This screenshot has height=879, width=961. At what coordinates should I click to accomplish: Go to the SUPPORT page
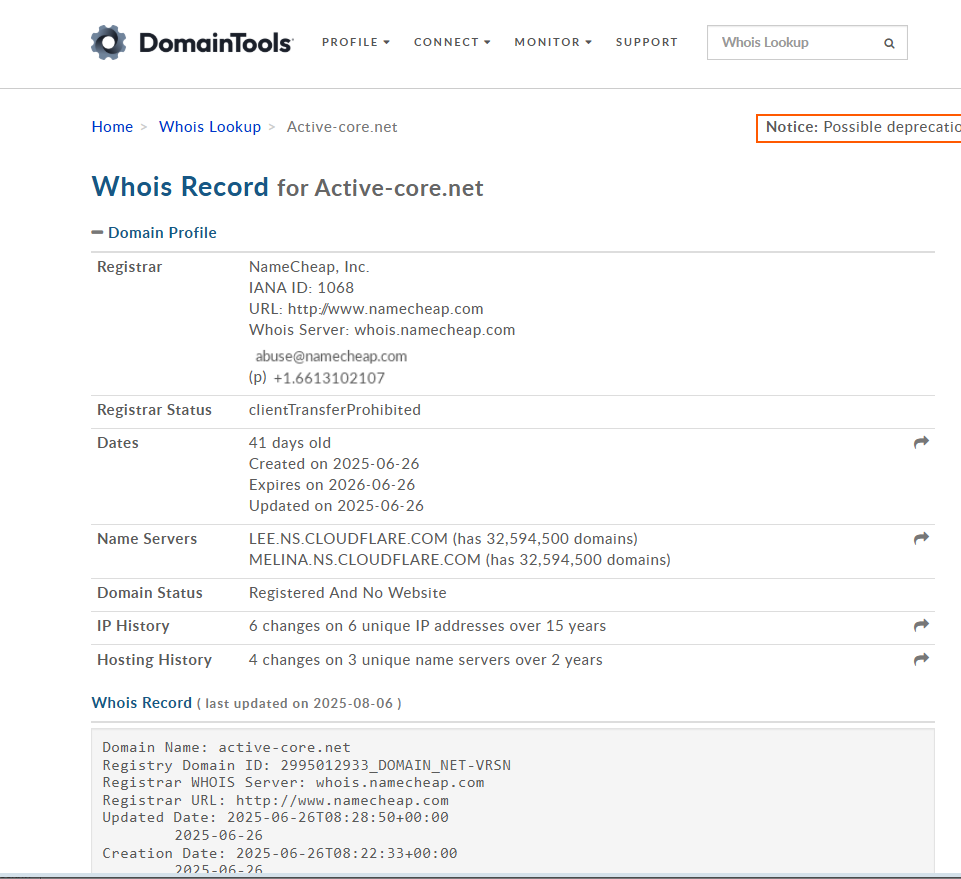coord(647,42)
